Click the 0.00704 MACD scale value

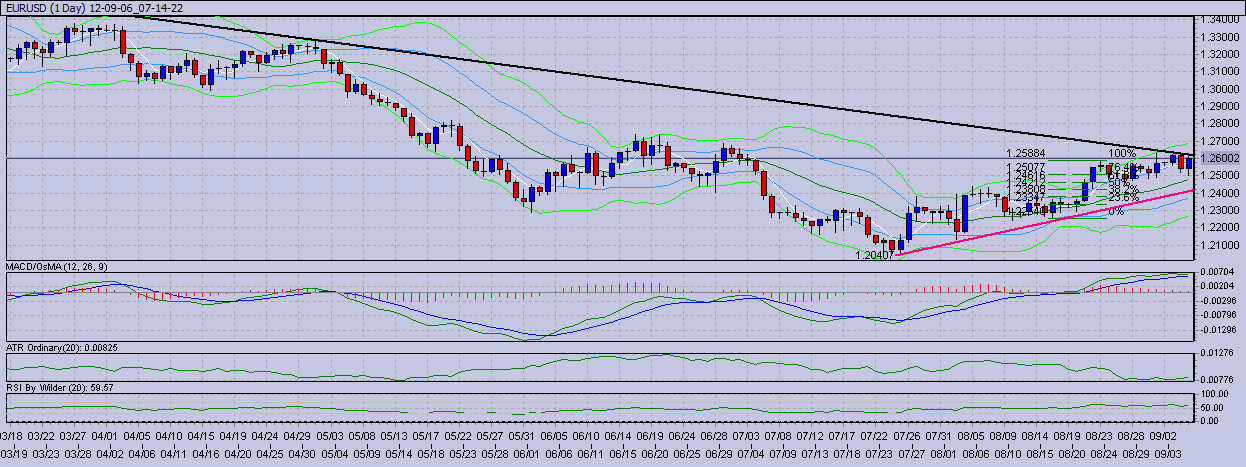pos(1221,272)
